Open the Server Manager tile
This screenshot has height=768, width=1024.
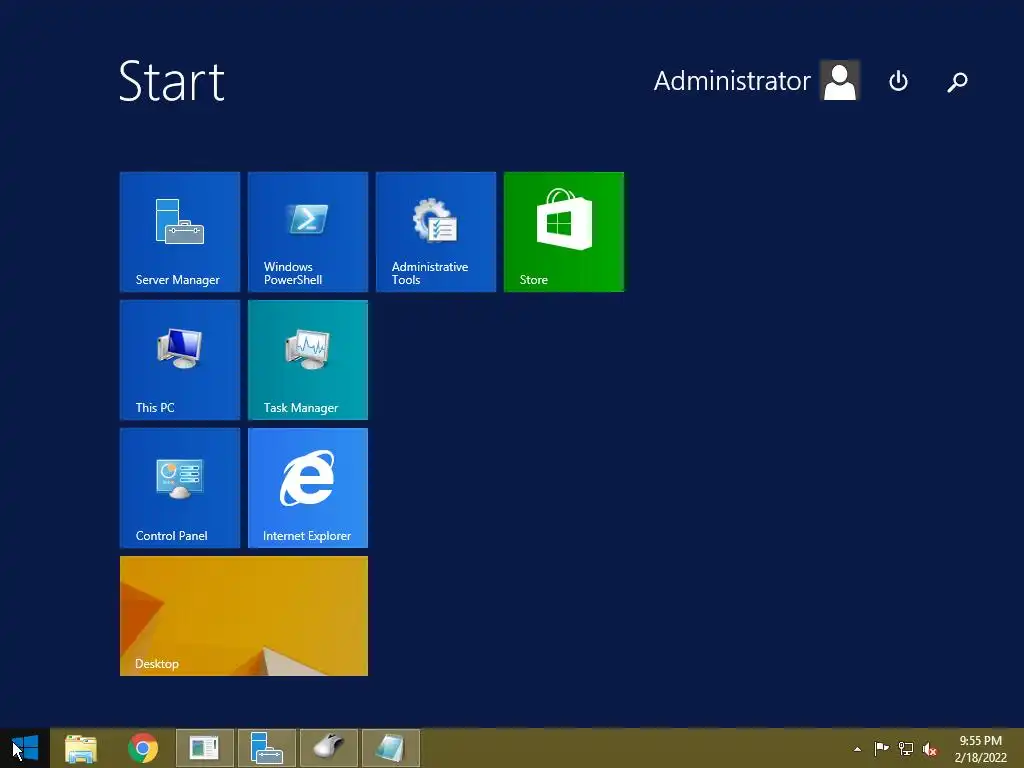click(x=180, y=232)
